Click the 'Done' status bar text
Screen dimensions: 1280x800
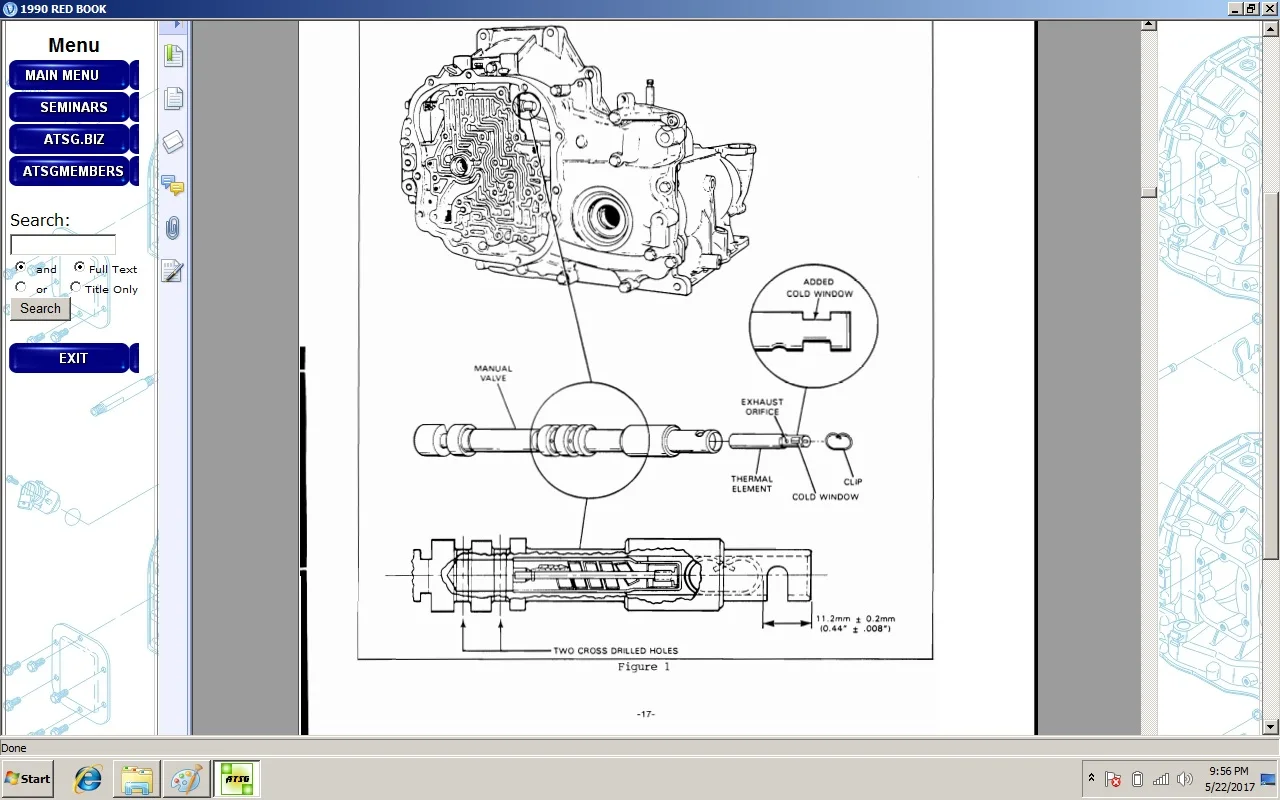click(14, 748)
